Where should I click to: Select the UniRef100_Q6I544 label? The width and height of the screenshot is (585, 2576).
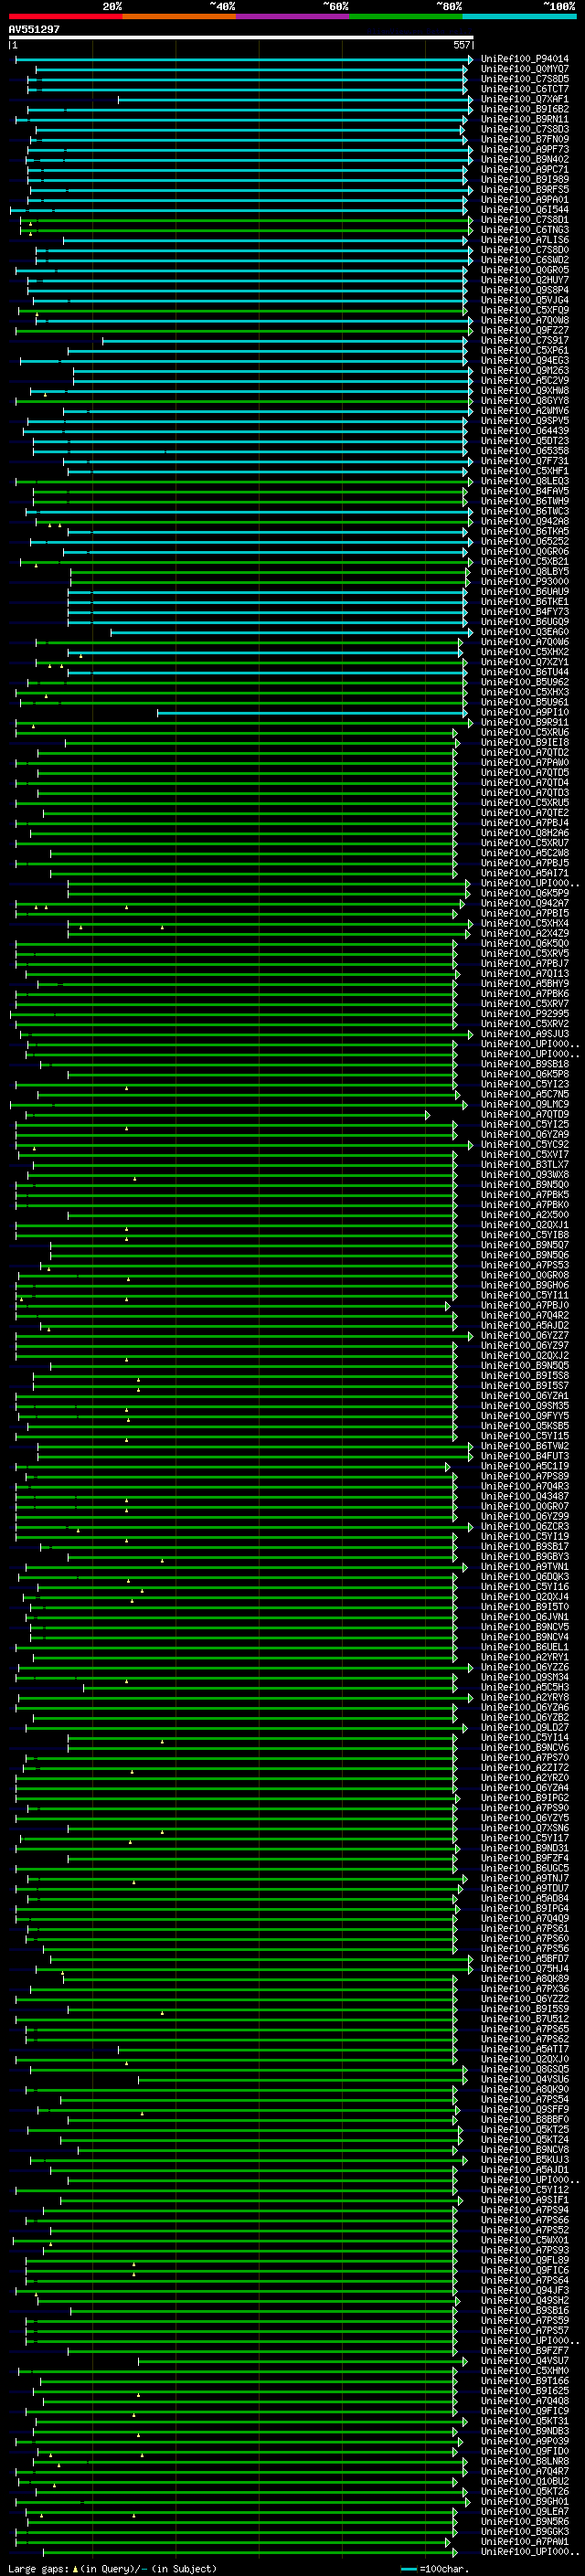(525, 210)
